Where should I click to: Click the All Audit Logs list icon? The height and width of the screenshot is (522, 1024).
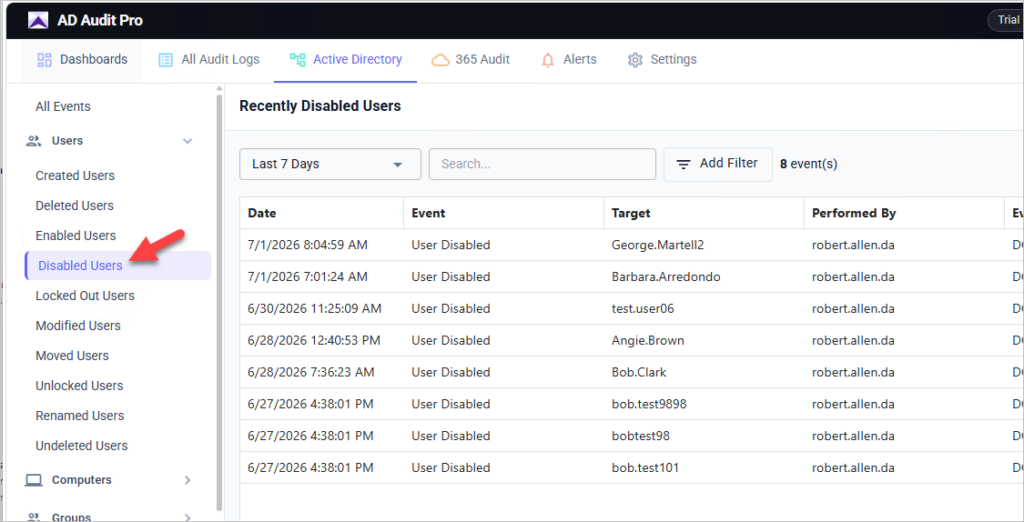[166, 60]
